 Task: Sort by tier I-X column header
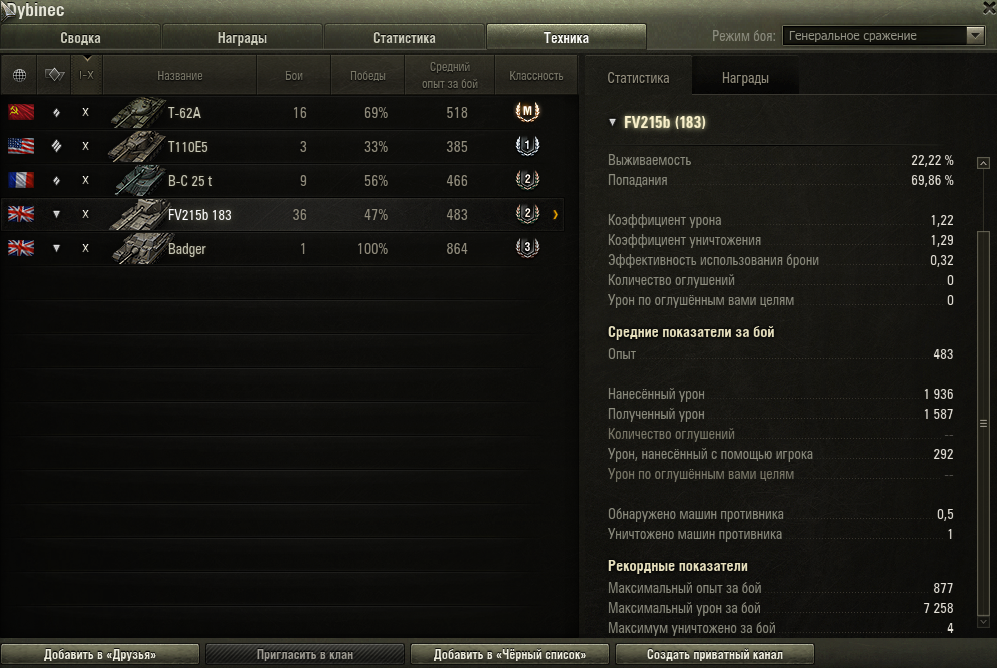86,75
